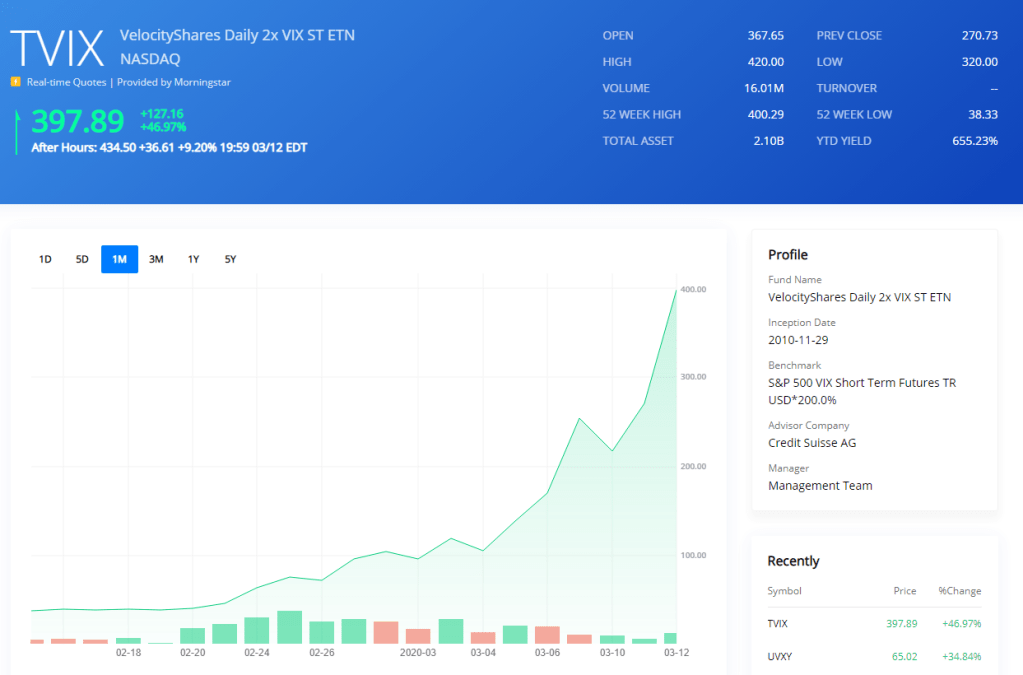The image size is (1023, 675).
Task: Click the Credit Suisse AG advisor name
Action: (812, 442)
